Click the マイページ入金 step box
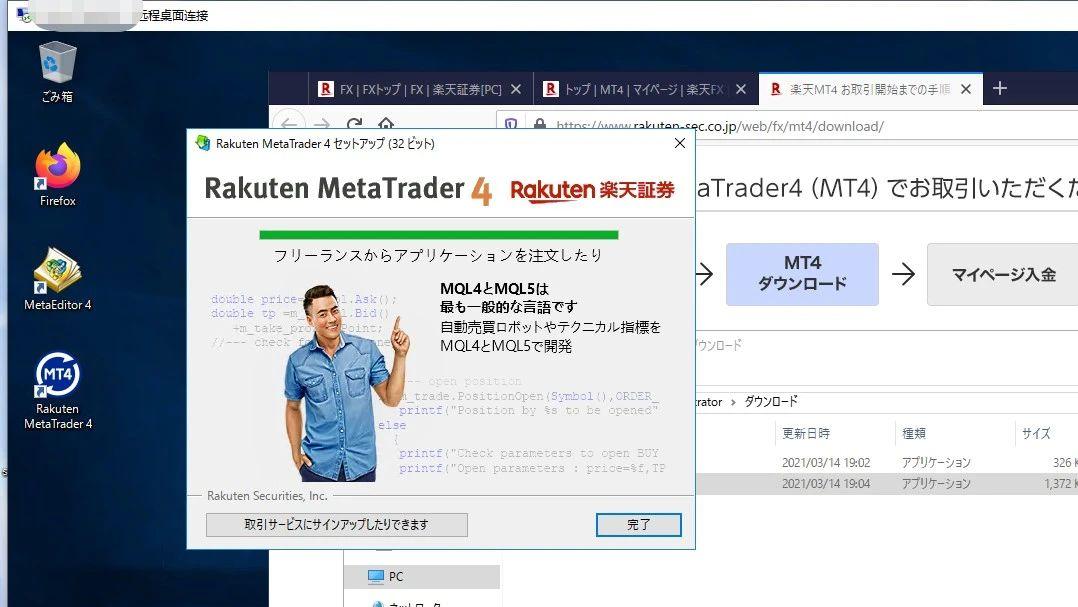The height and width of the screenshot is (607, 1078). coord(1002,274)
